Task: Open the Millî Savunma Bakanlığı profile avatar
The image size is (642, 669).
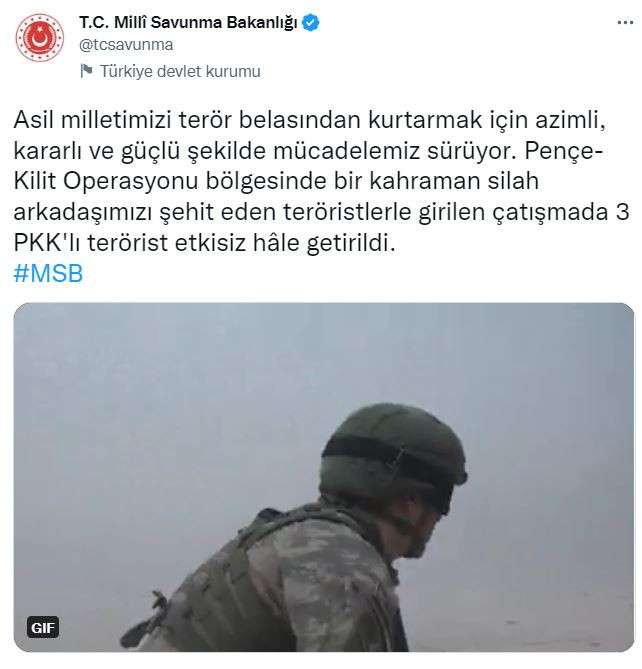Action: [40, 38]
